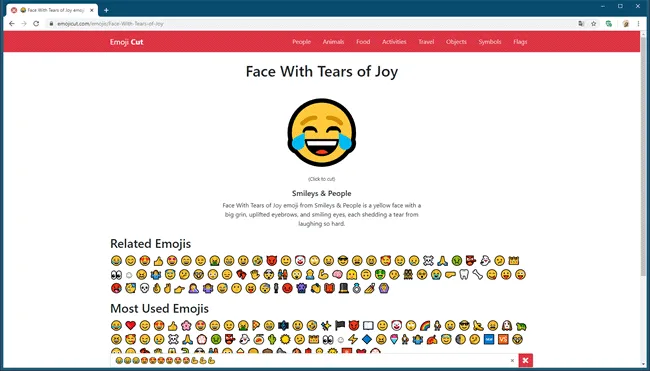Focus the emoji collection field at bottom

coord(311,361)
